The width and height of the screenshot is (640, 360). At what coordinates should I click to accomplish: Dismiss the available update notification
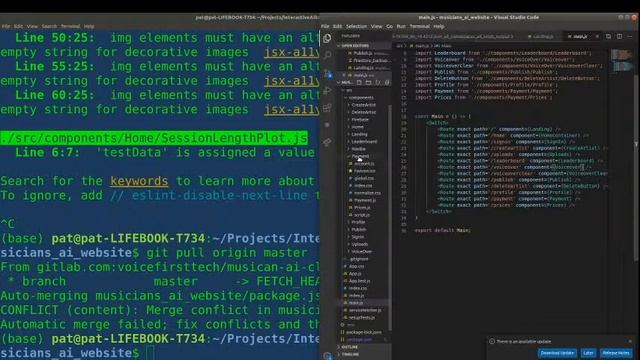630,341
